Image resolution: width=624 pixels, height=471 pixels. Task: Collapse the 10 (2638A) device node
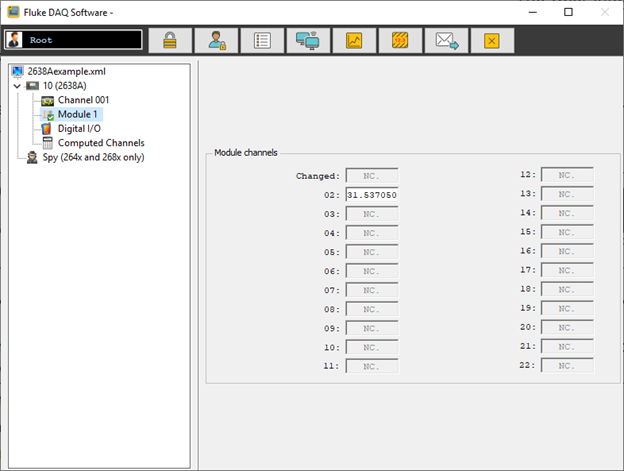click(x=17, y=86)
